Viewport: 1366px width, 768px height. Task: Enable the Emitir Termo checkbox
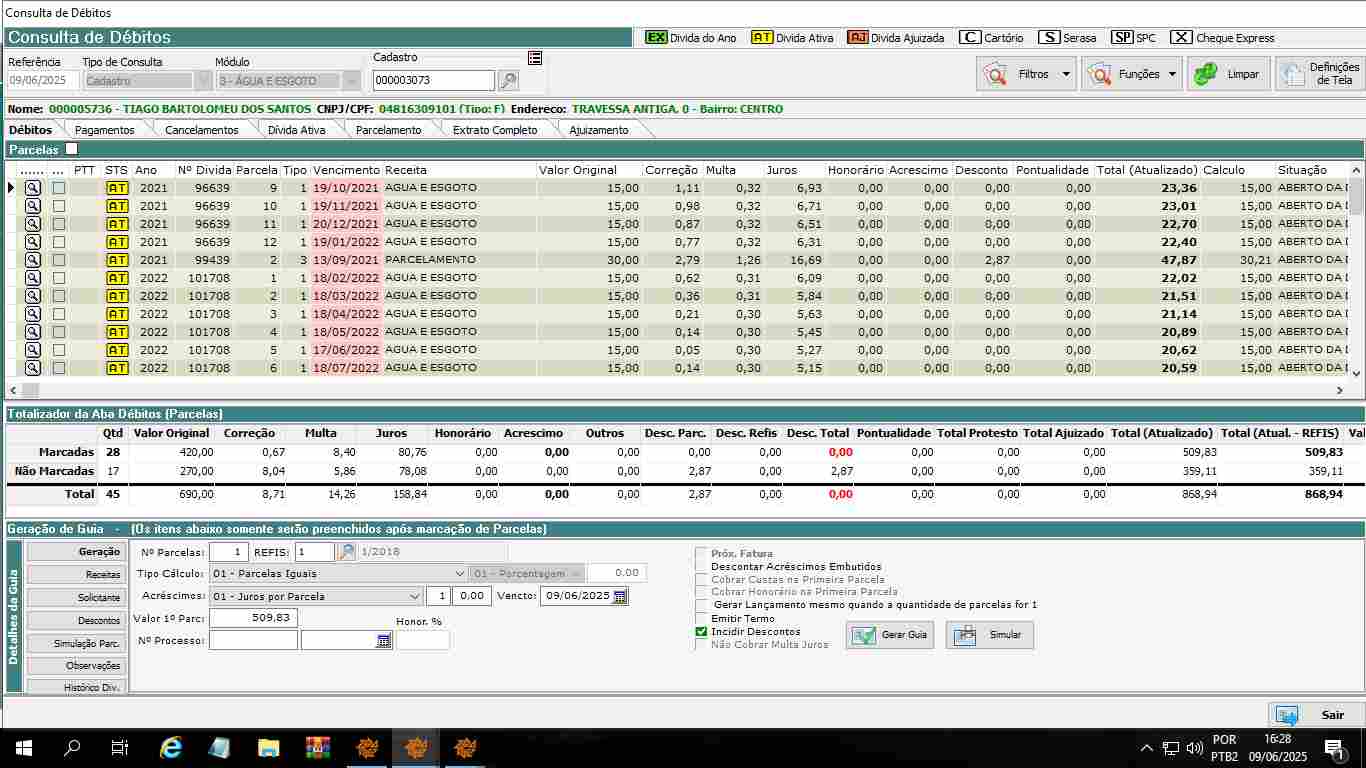pyautogui.click(x=701, y=619)
